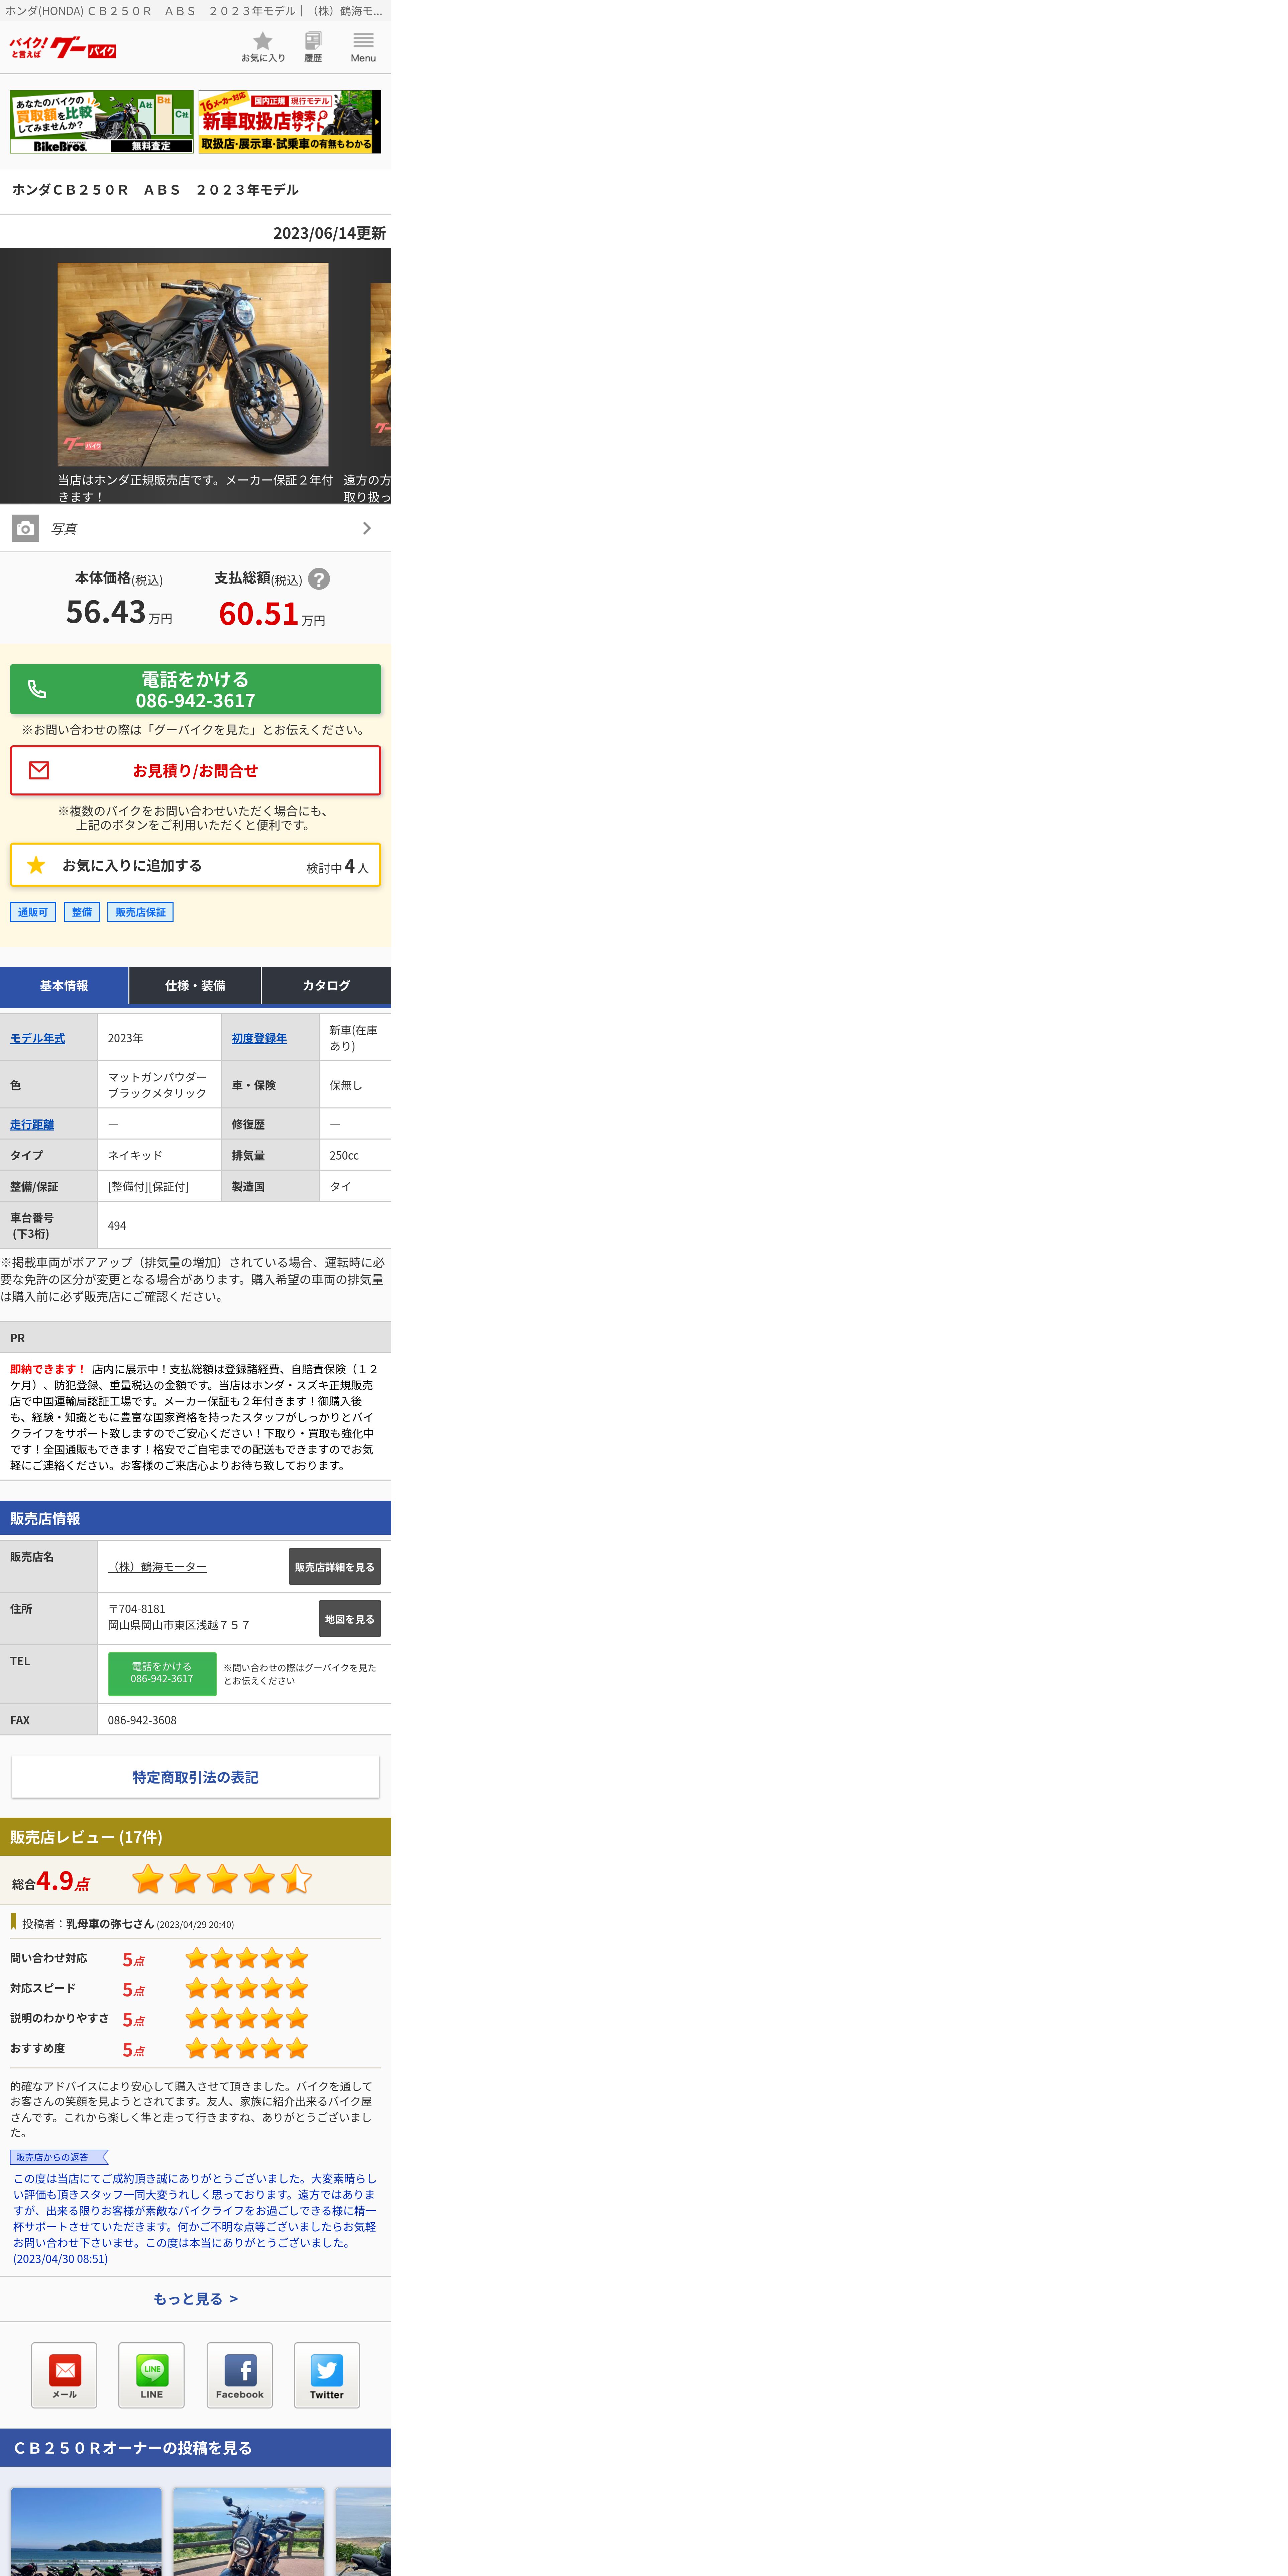Click the question mark beside 支払総額

click(x=319, y=579)
